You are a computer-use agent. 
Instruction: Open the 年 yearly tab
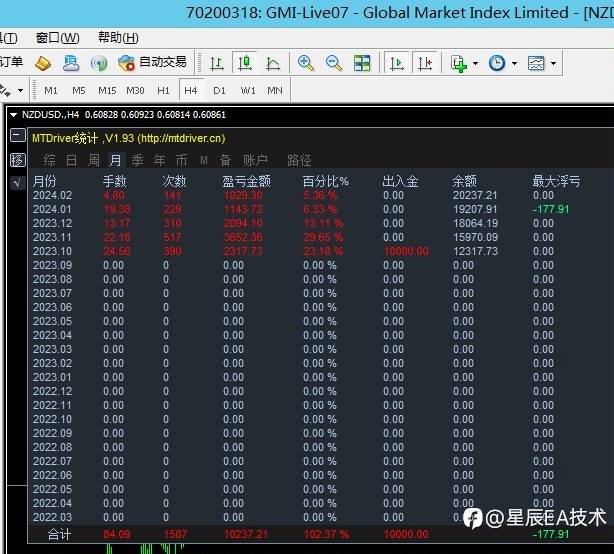pyautogui.click(x=159, y=160)
